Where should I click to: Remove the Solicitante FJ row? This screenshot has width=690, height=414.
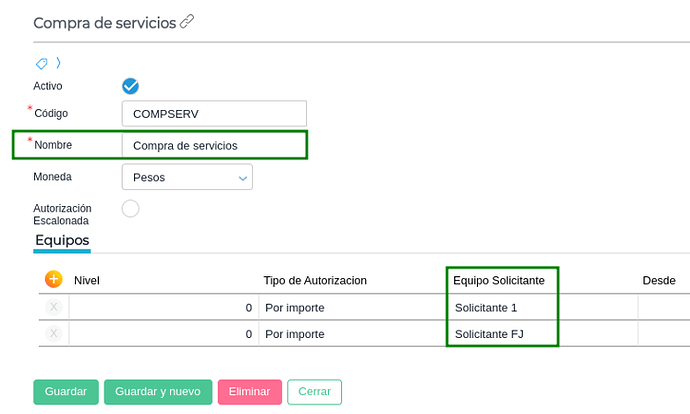53,333
